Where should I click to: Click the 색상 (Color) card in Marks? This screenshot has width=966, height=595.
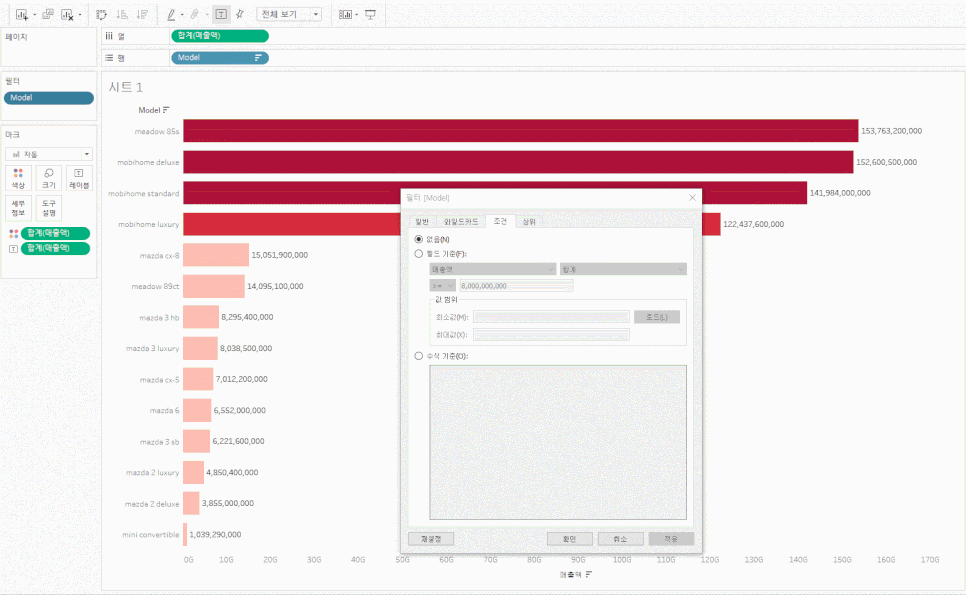[x=18, y=178]
